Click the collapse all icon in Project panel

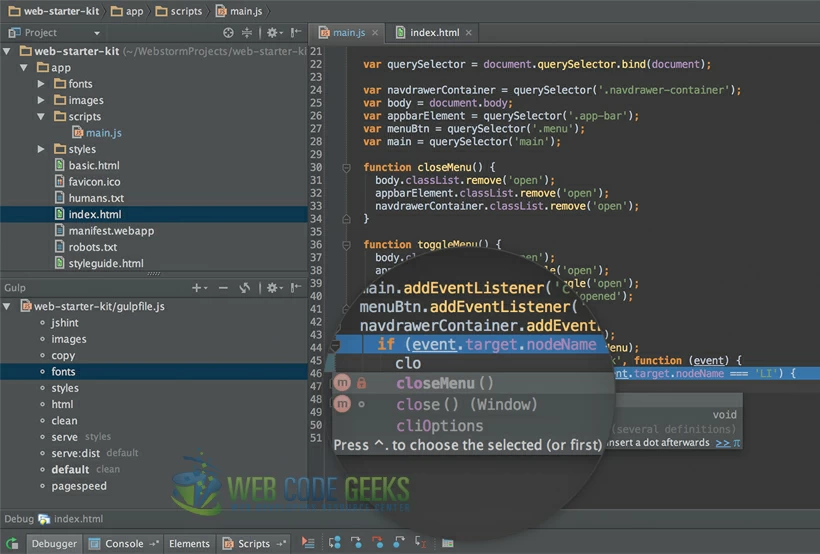pos(247,33)
